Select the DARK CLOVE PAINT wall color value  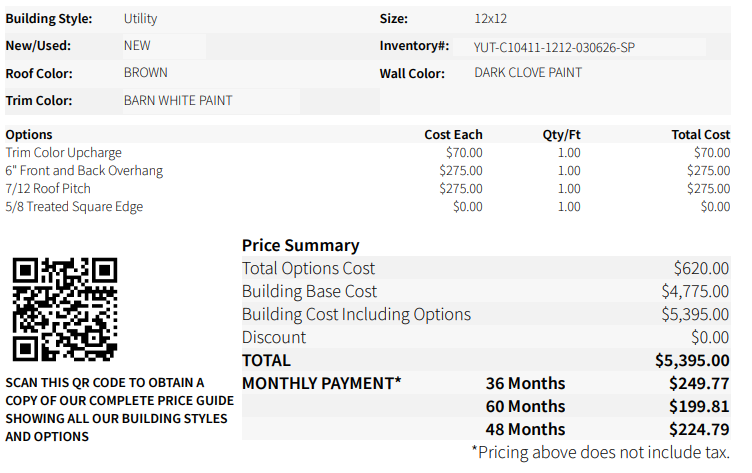tap(528, 72)
